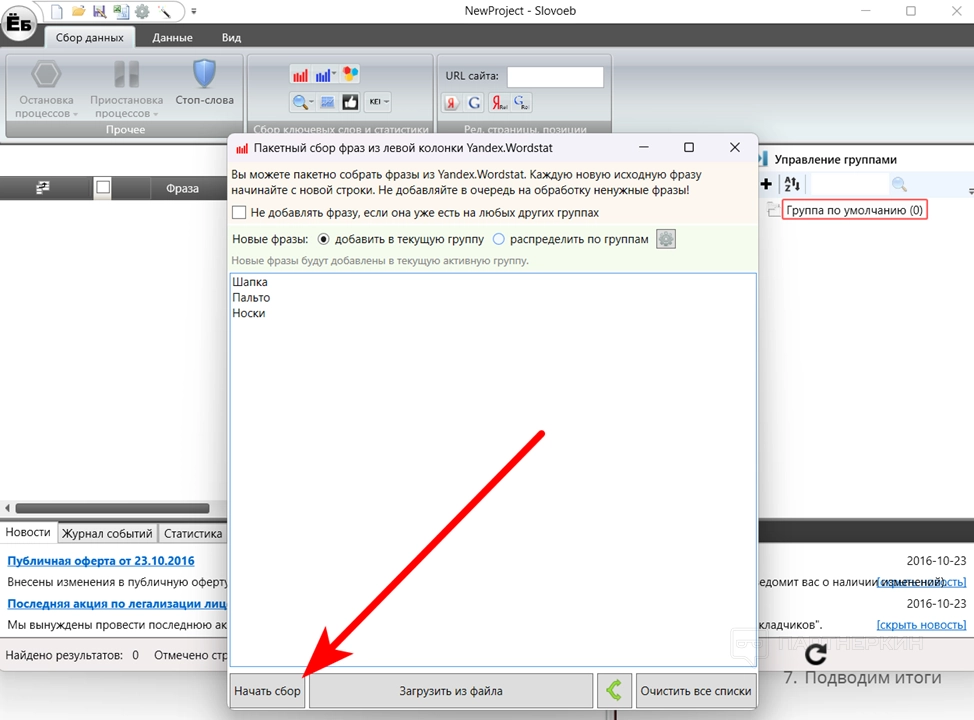974x720 pixels.
Task: Expand the quick access toolbar customize arrow
Action: coord(194,11)
